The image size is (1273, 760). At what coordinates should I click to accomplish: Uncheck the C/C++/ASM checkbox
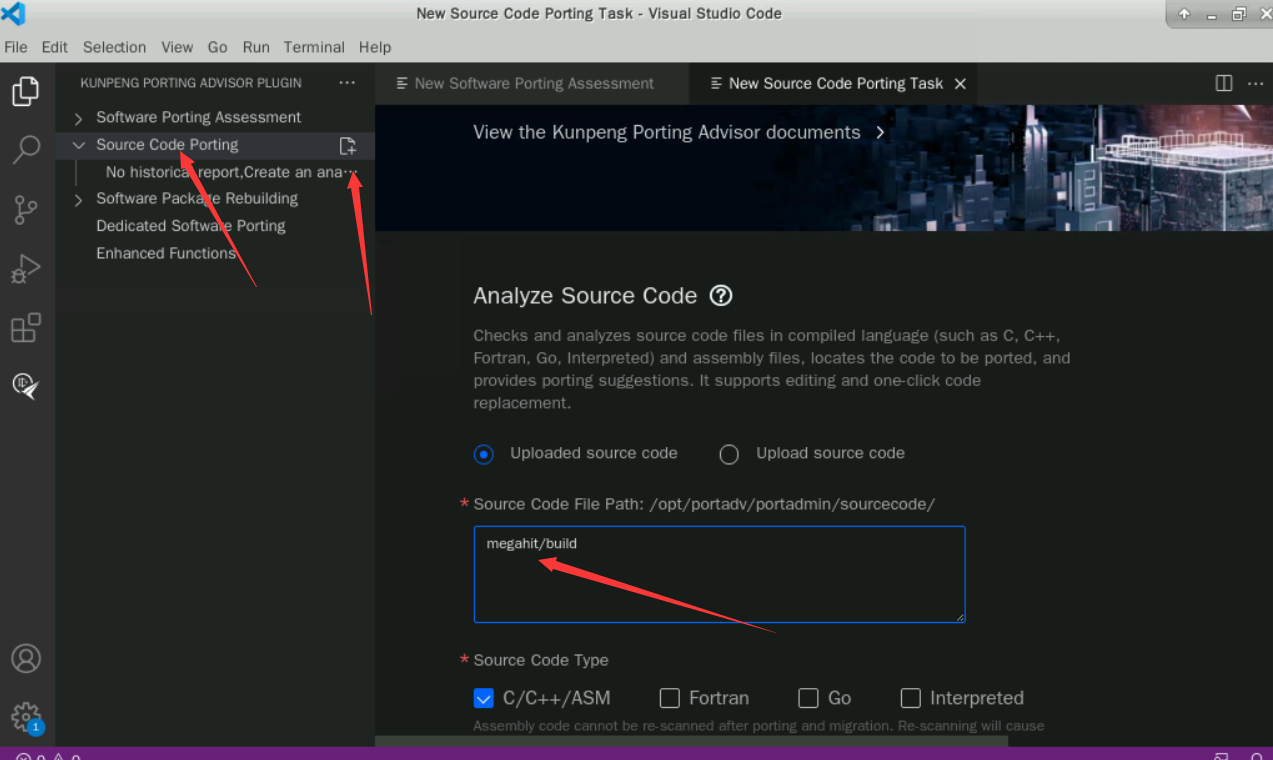click(x=484, y=698)
